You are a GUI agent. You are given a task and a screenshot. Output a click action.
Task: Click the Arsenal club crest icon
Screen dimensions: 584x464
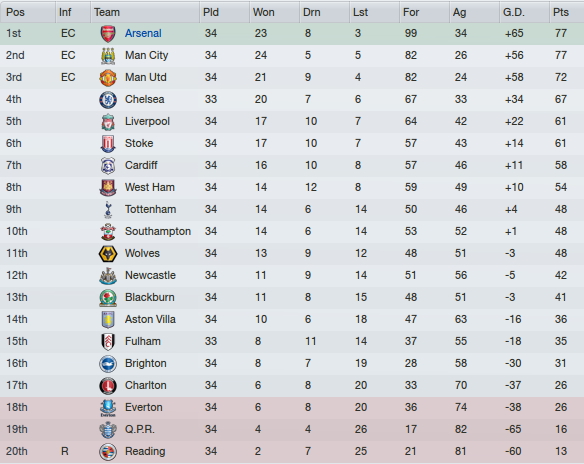click(x=108, y=34)
